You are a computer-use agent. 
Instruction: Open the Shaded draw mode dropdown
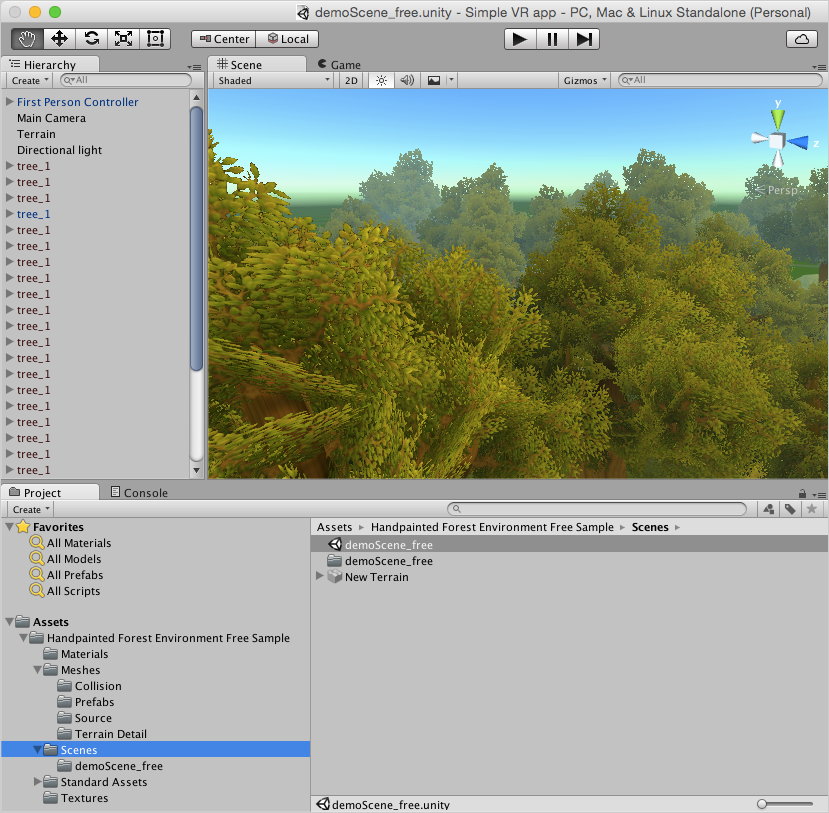273,81
